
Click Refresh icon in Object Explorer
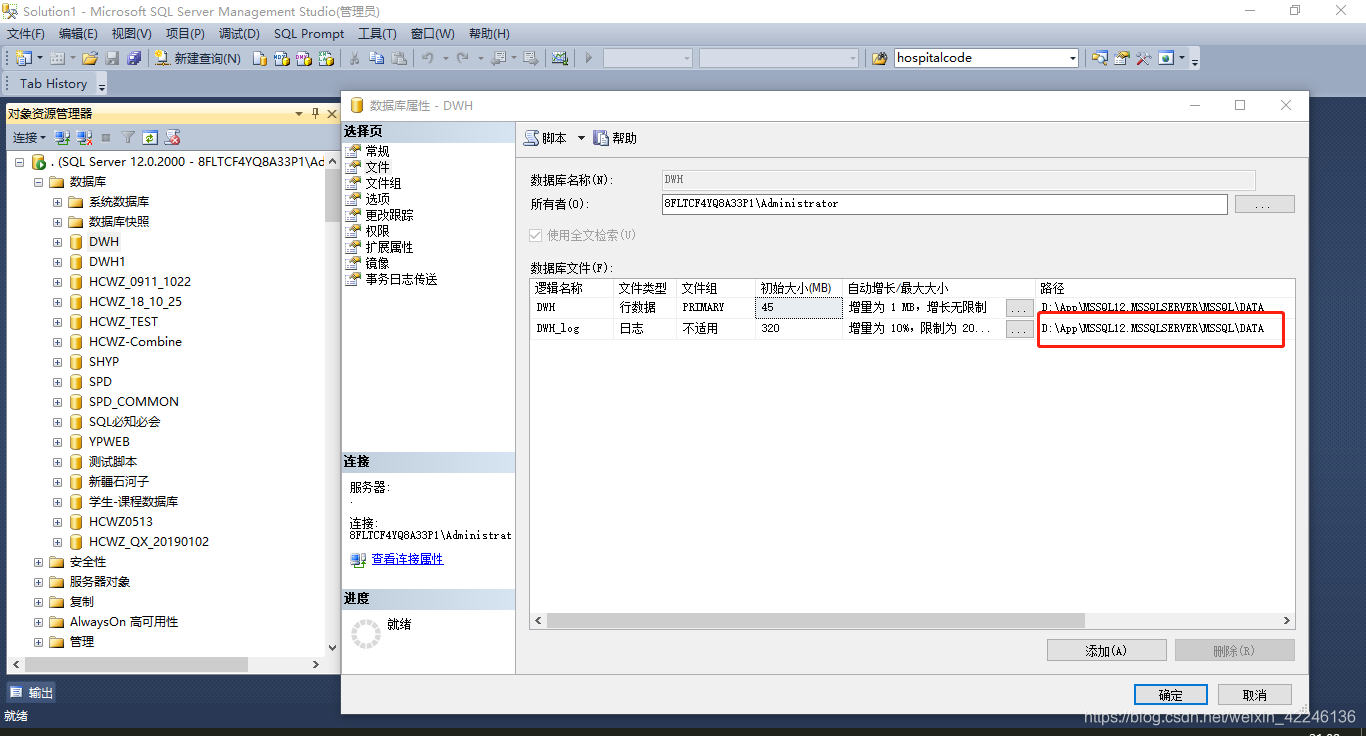coord(150,137)
